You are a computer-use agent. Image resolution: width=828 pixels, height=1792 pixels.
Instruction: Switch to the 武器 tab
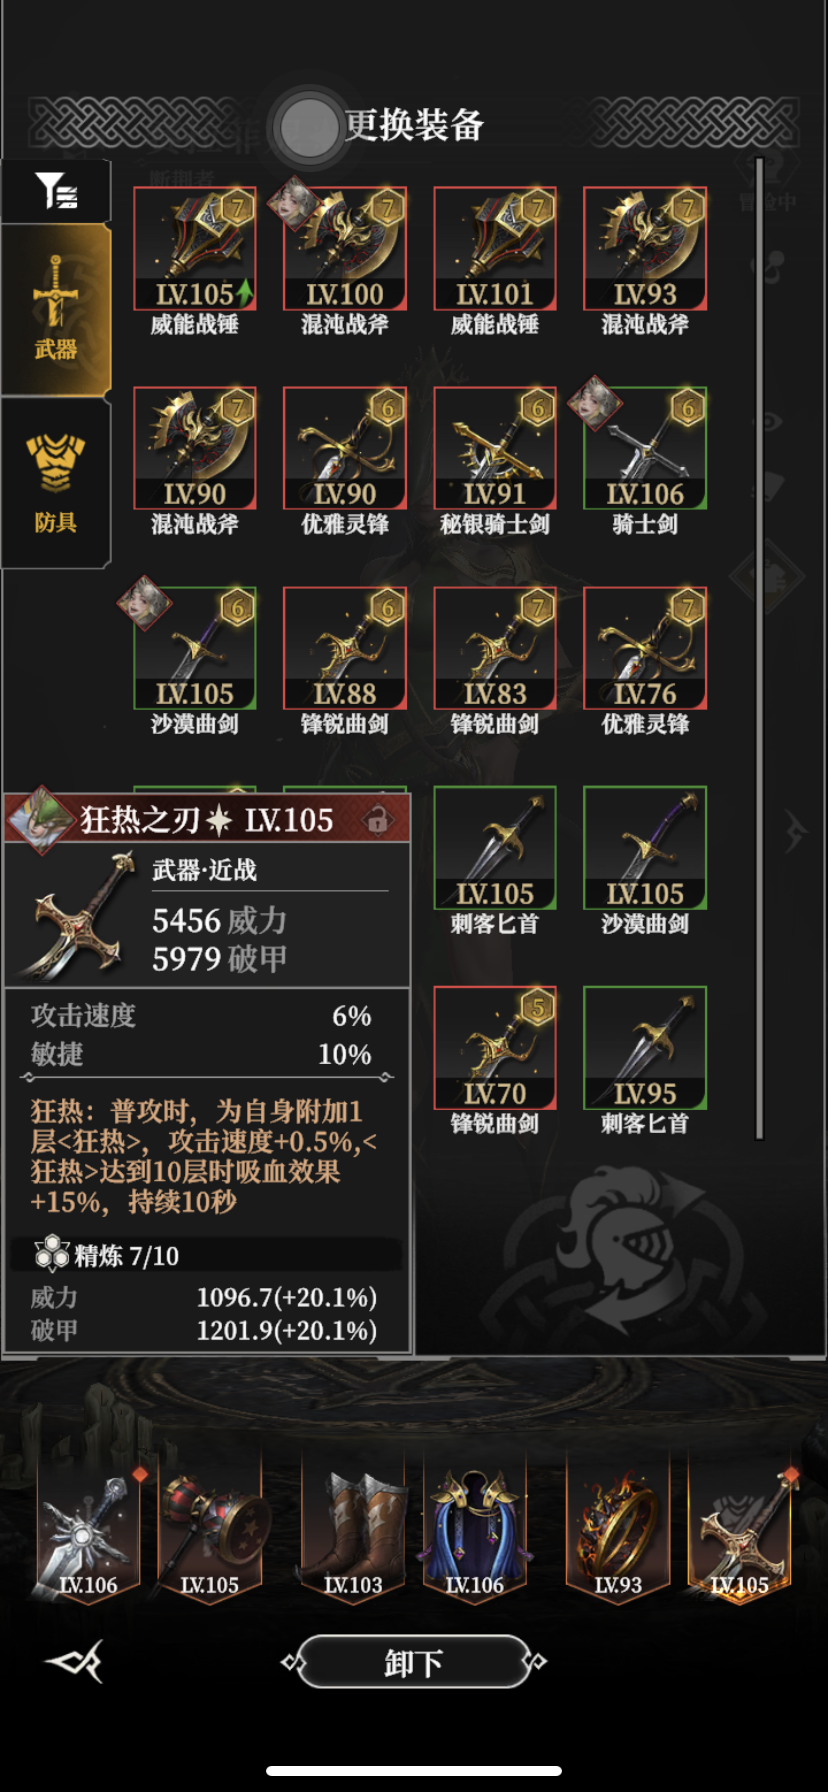(55, 310)
